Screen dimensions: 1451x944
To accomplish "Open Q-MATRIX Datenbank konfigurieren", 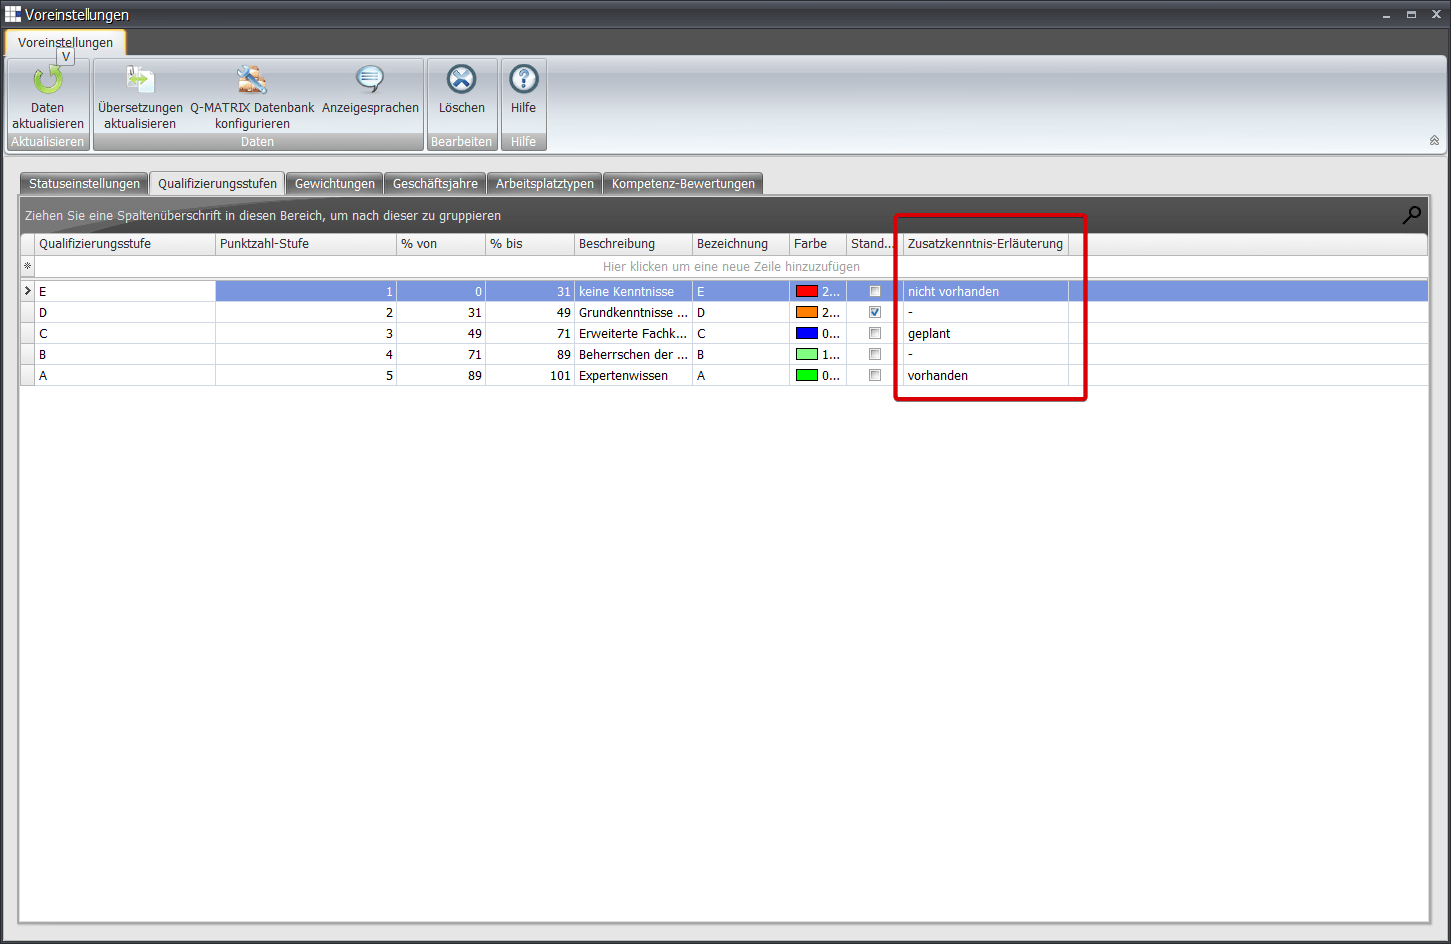I will 252,81.
